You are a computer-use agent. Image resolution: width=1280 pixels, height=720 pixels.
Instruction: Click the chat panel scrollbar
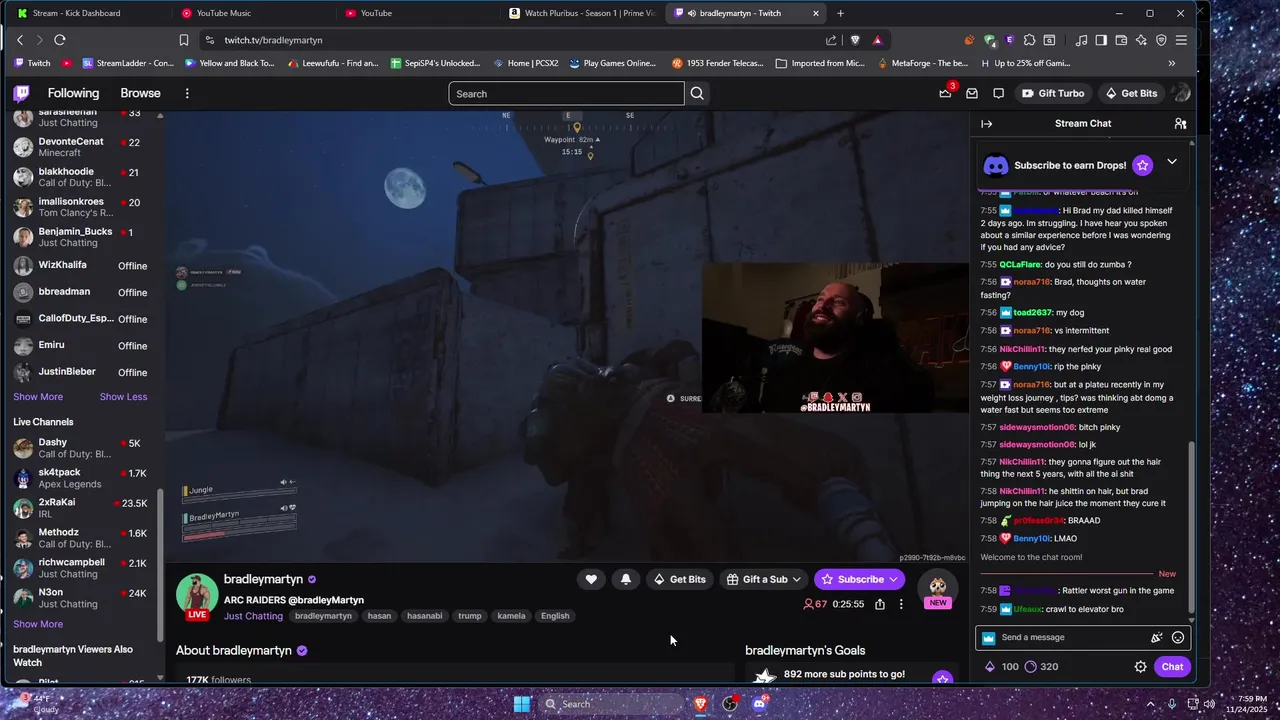tap(1190, 525)
